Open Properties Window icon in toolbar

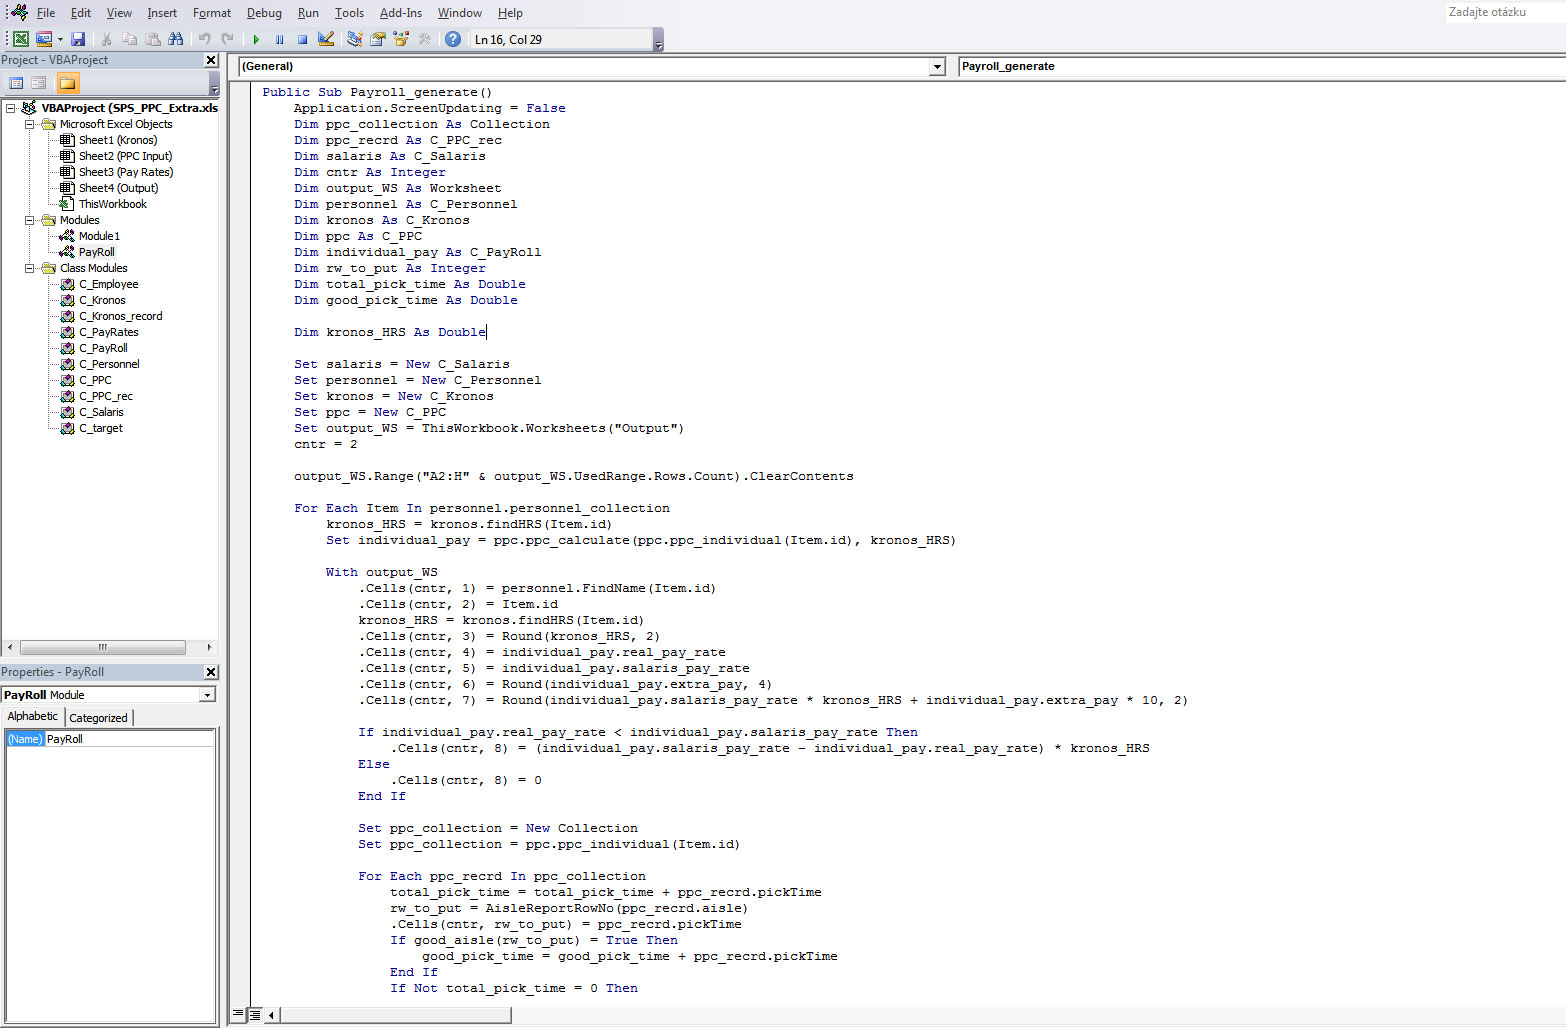click(x=378, y=39)
